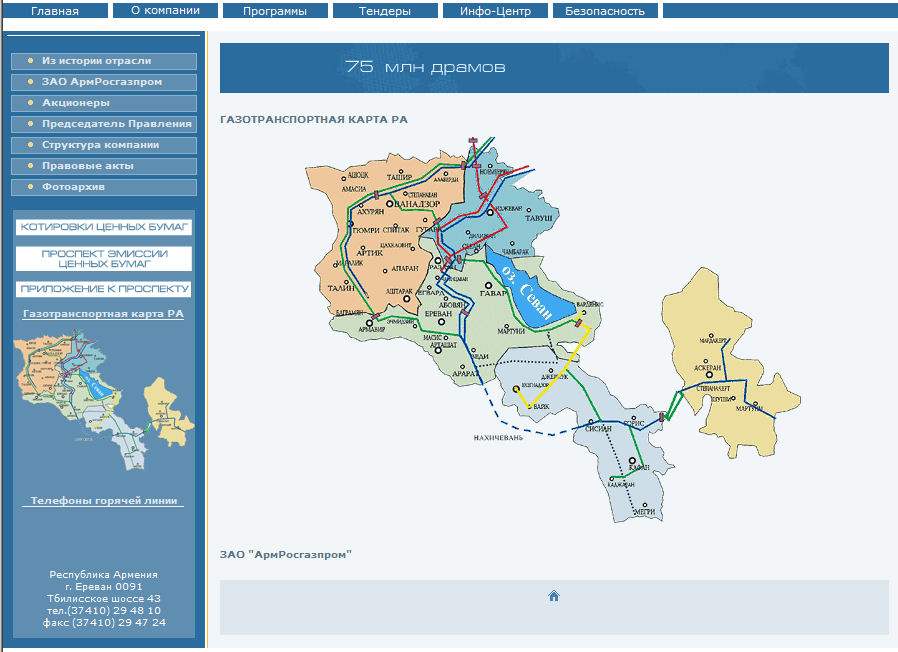This screenshot has width=898, height=652.
Task: Click the large gas transport map image
Action: pos(553,329)
